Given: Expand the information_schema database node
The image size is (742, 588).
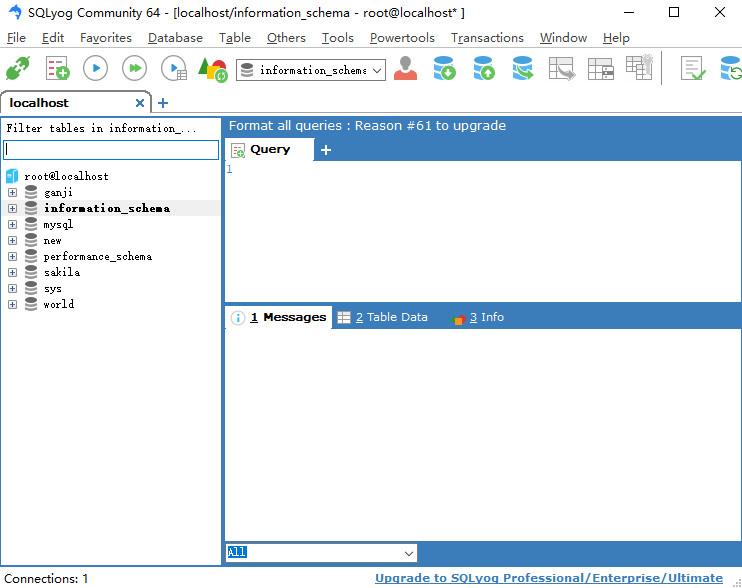Looking at the screenshot, I should 12,209.
